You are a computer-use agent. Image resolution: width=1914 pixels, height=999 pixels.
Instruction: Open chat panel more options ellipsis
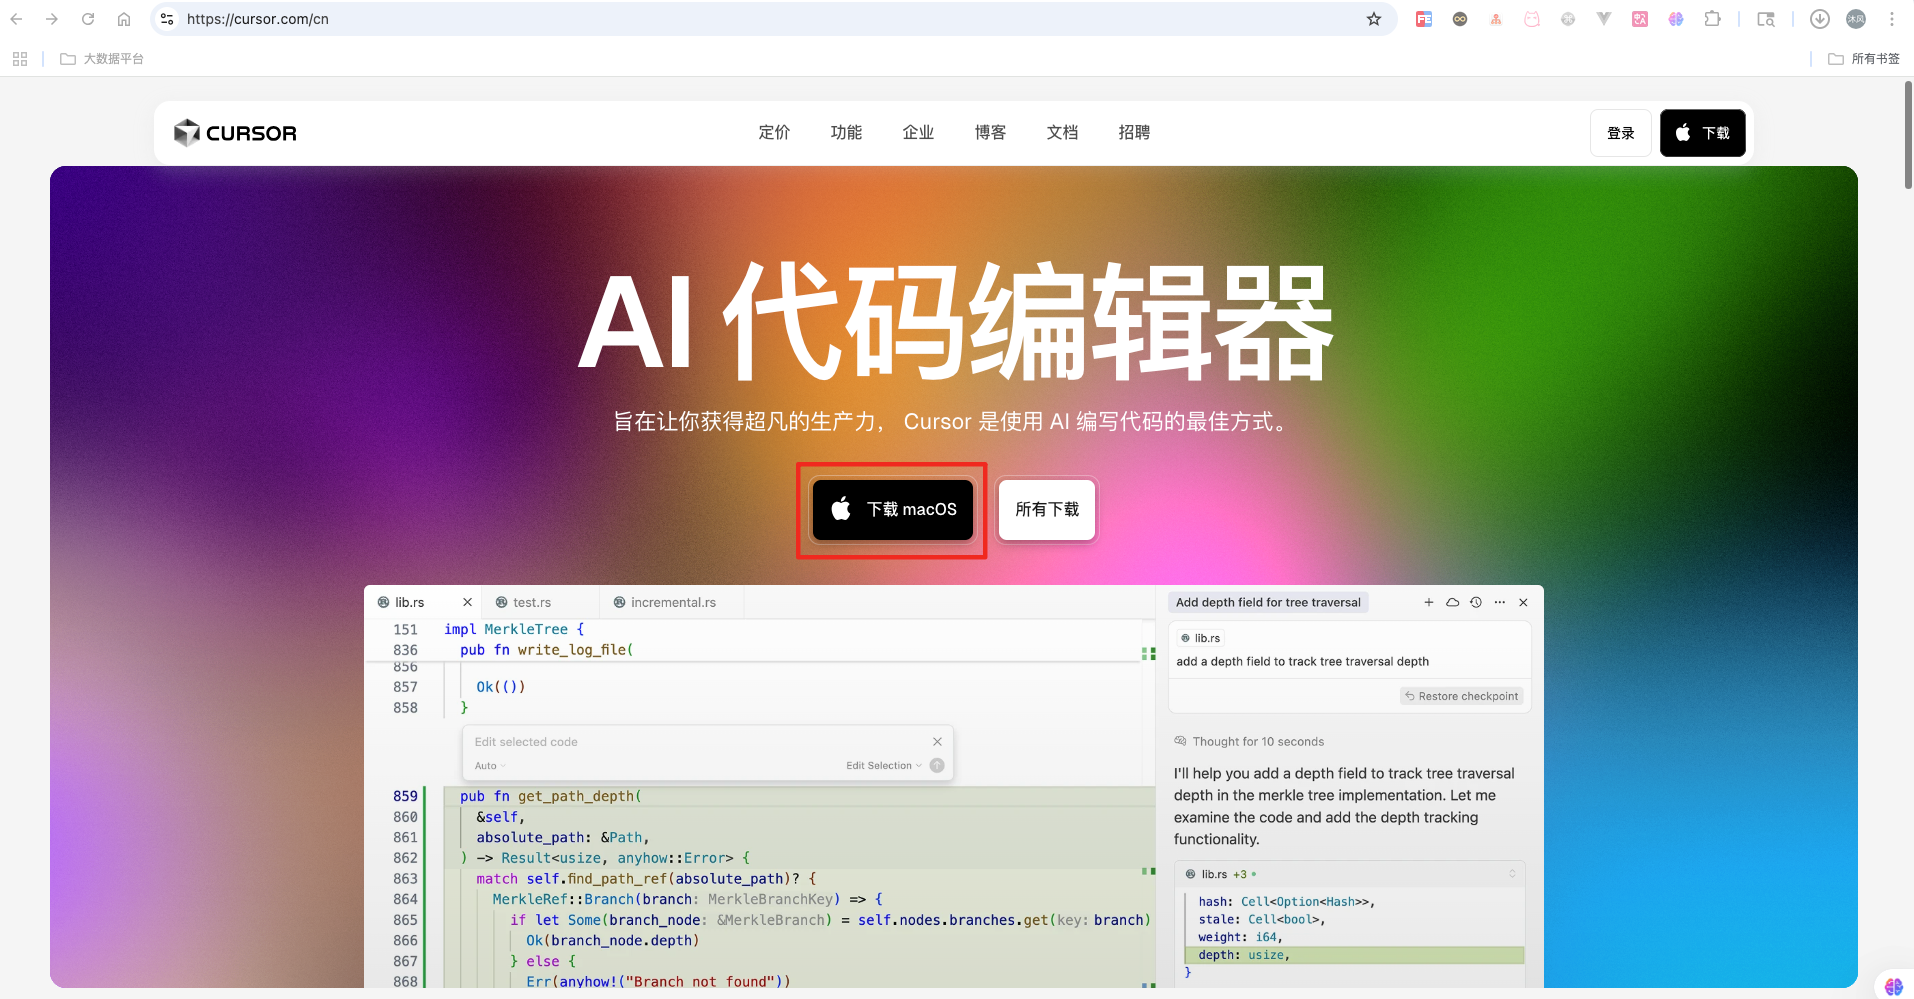click(x=1500, y=602)
